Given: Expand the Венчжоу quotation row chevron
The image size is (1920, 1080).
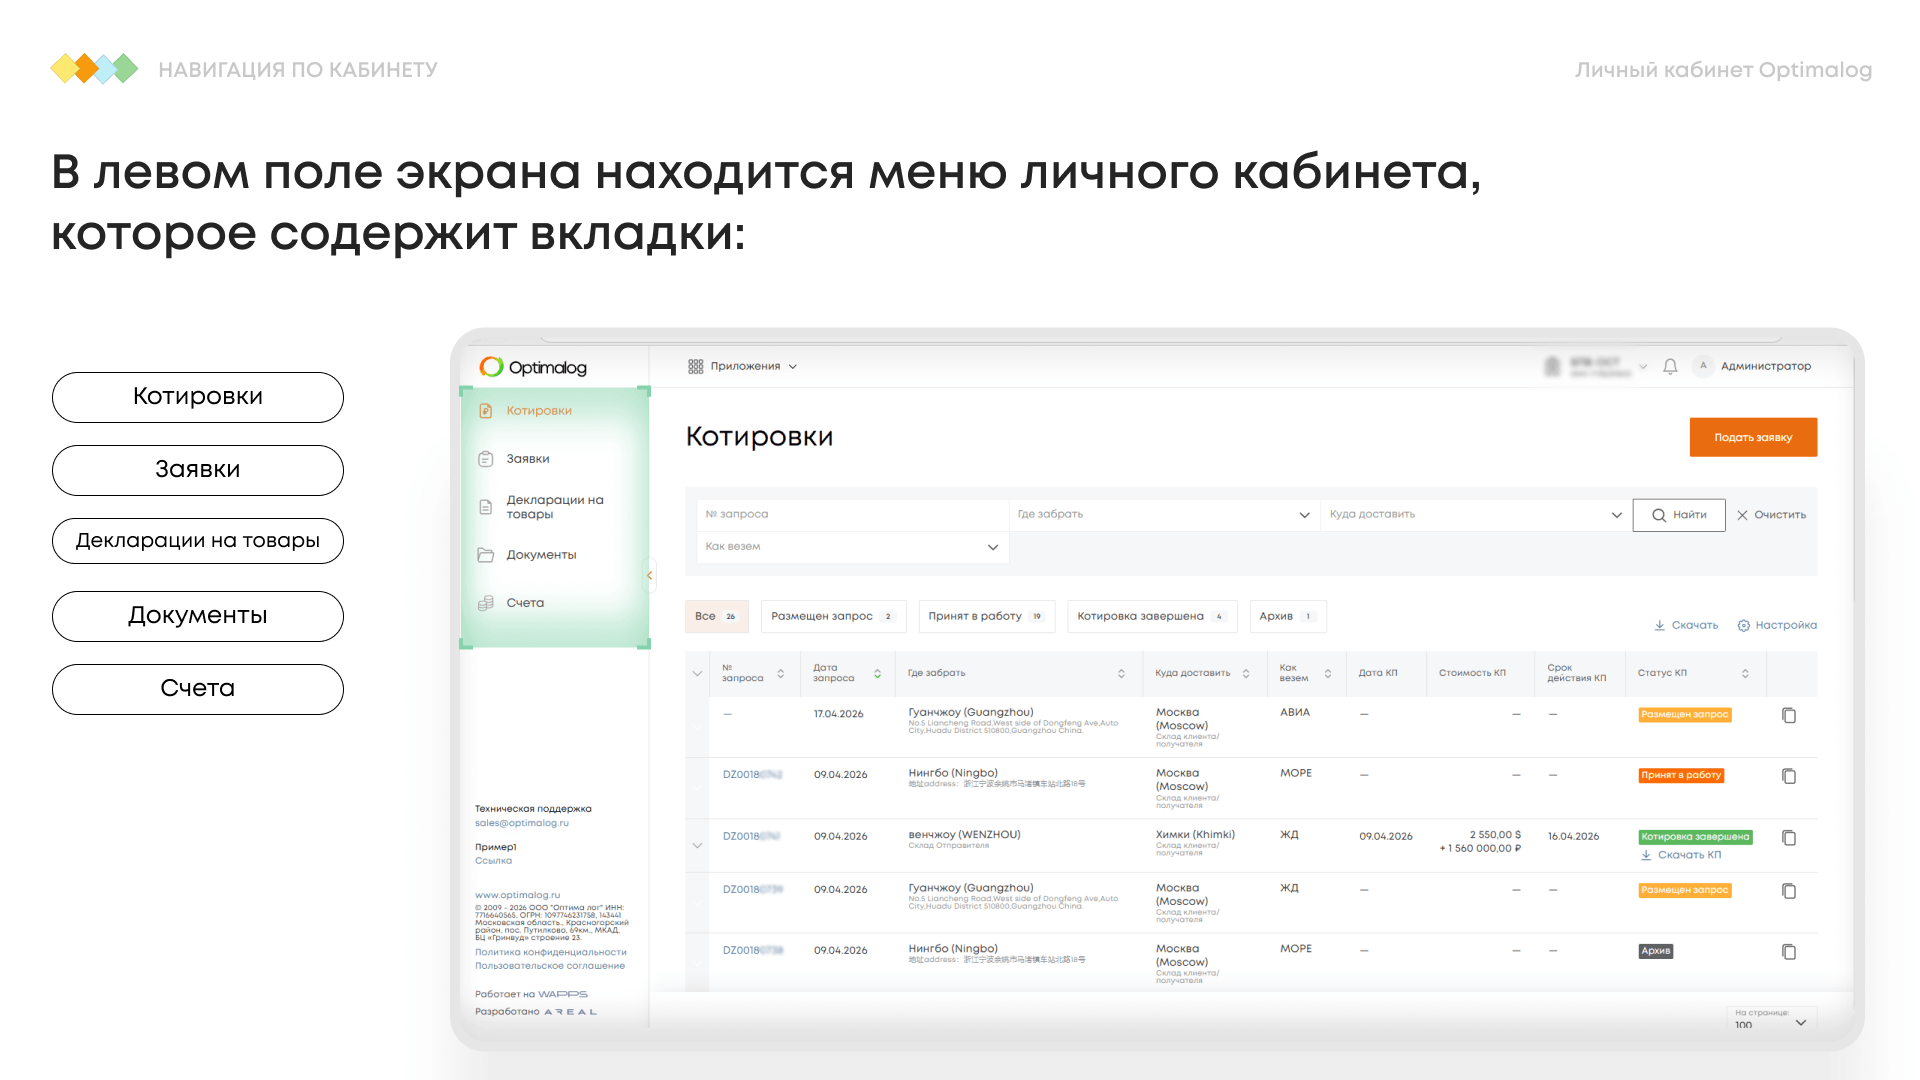Looking at the screenshot, I should tap(697, 846).
